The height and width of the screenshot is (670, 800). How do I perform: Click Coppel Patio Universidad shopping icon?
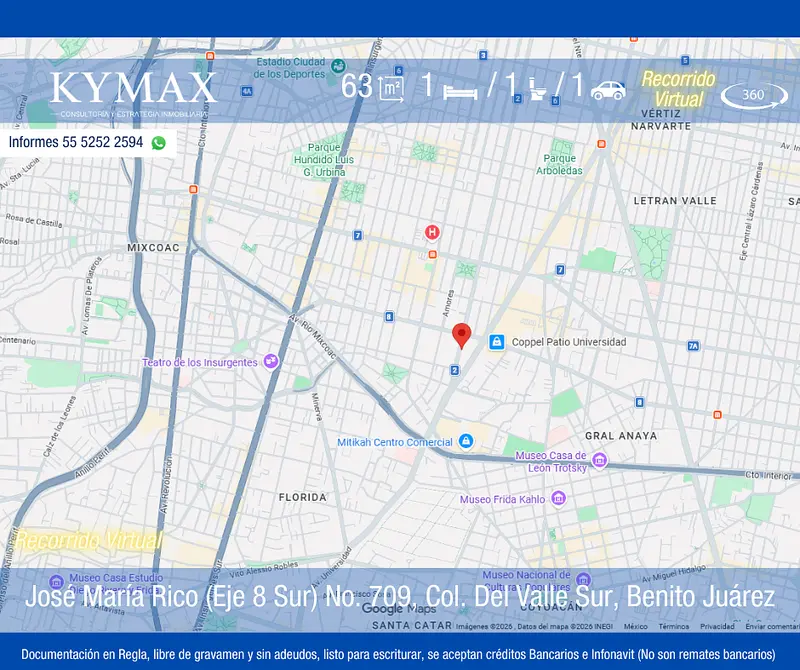click(496, 342)
